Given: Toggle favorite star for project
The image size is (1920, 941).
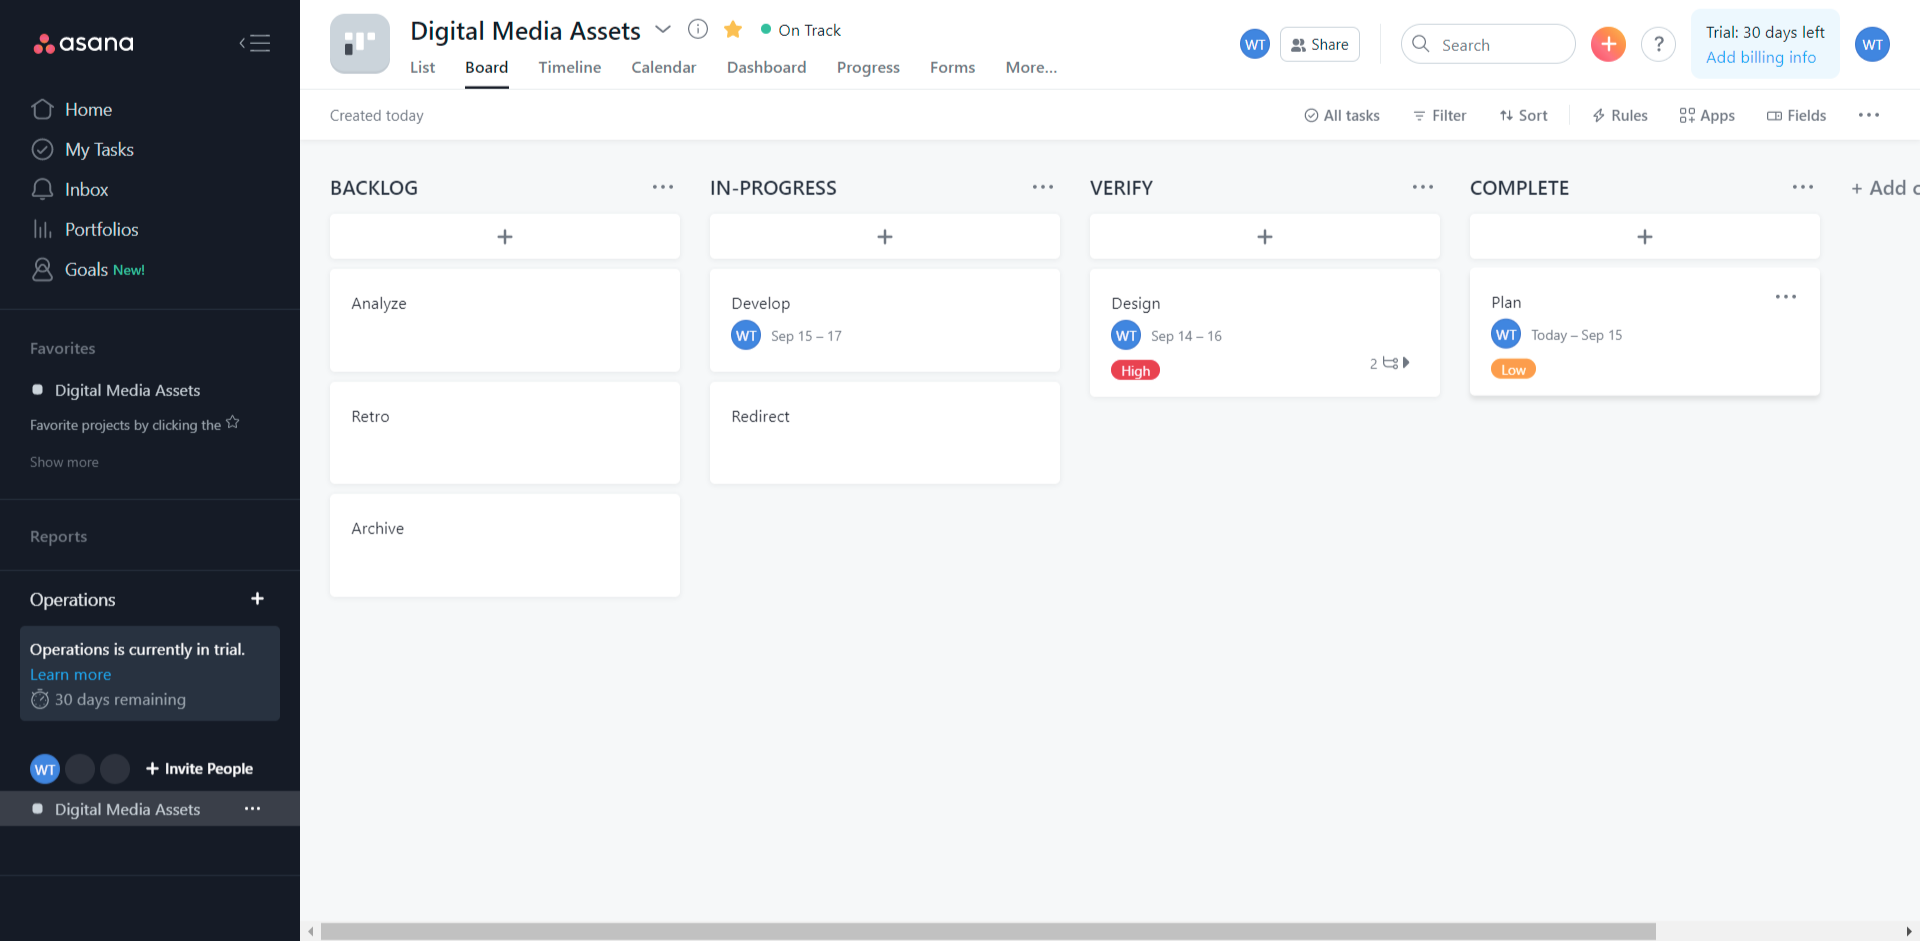Looking at the screenshot, I should tap(733, 29).
